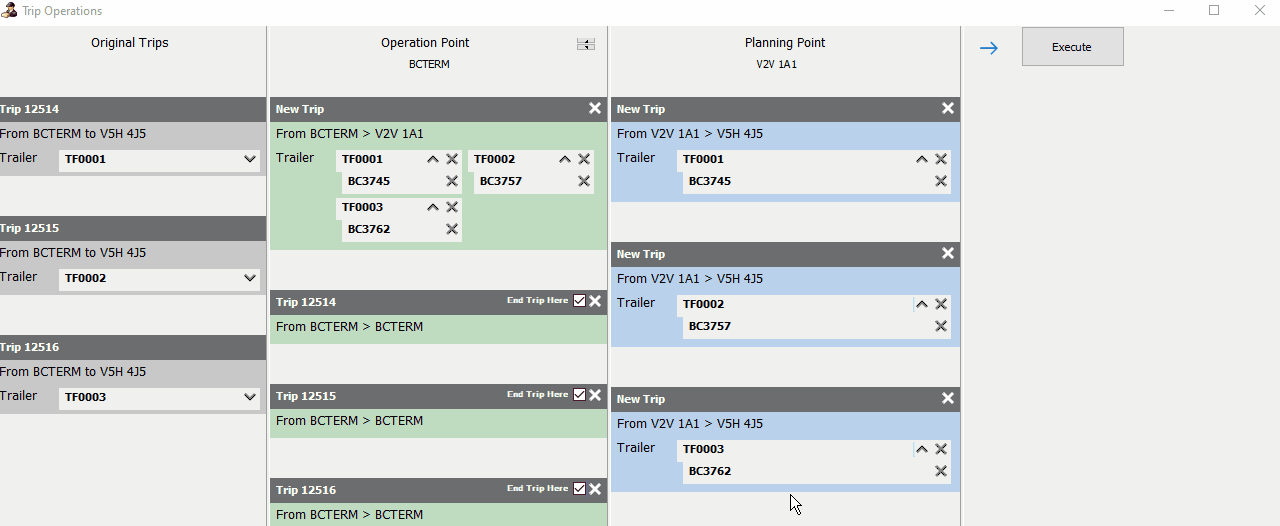
Task: Open the TF0003 trailer dropdown for Trip 12516
Action: (x=250, y=397)
